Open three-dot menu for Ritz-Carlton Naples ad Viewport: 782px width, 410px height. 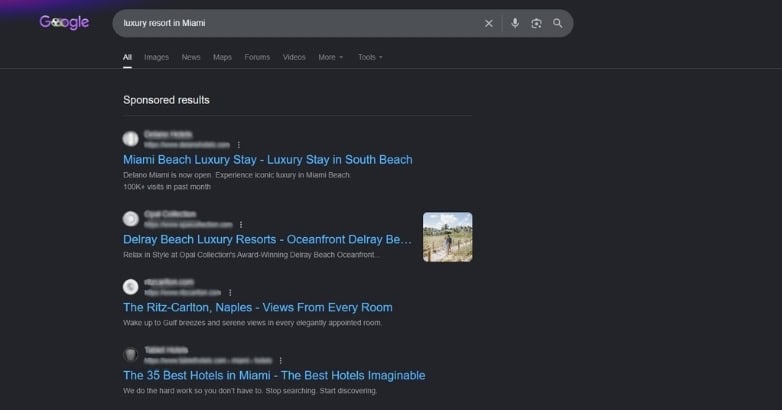[230, 292]
